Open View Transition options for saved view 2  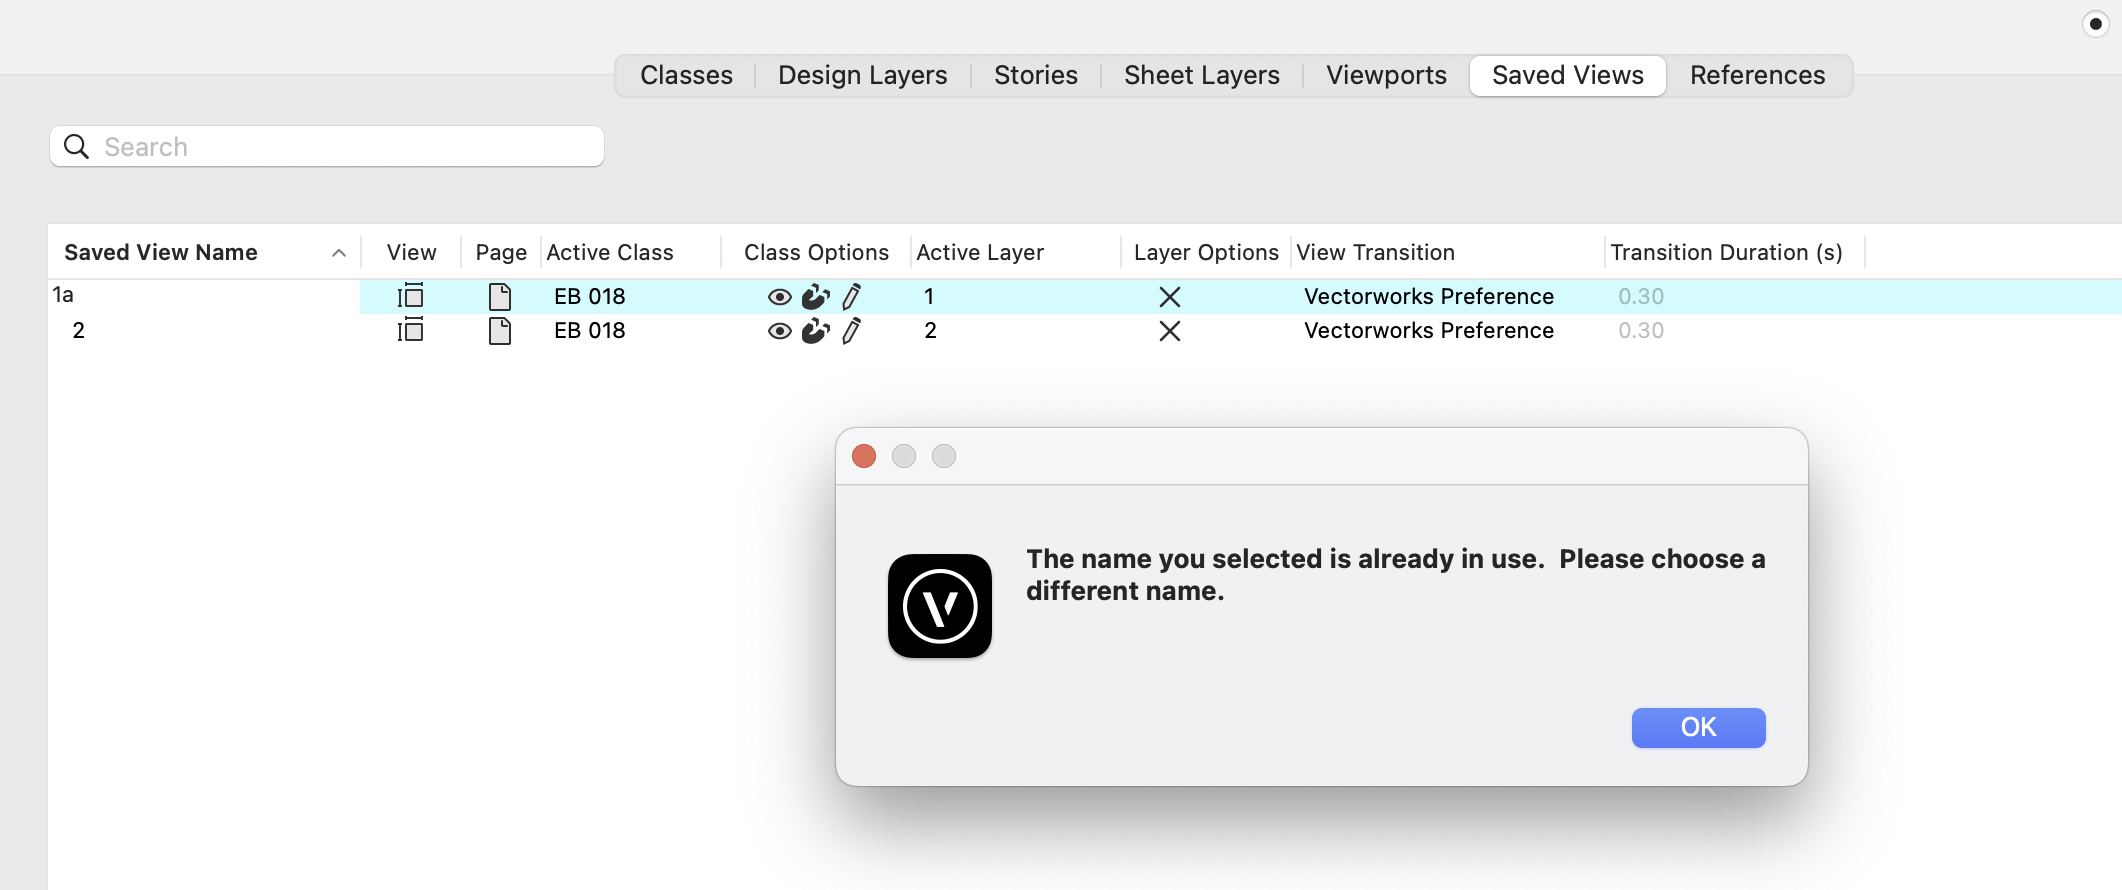tap(1428, 330)
